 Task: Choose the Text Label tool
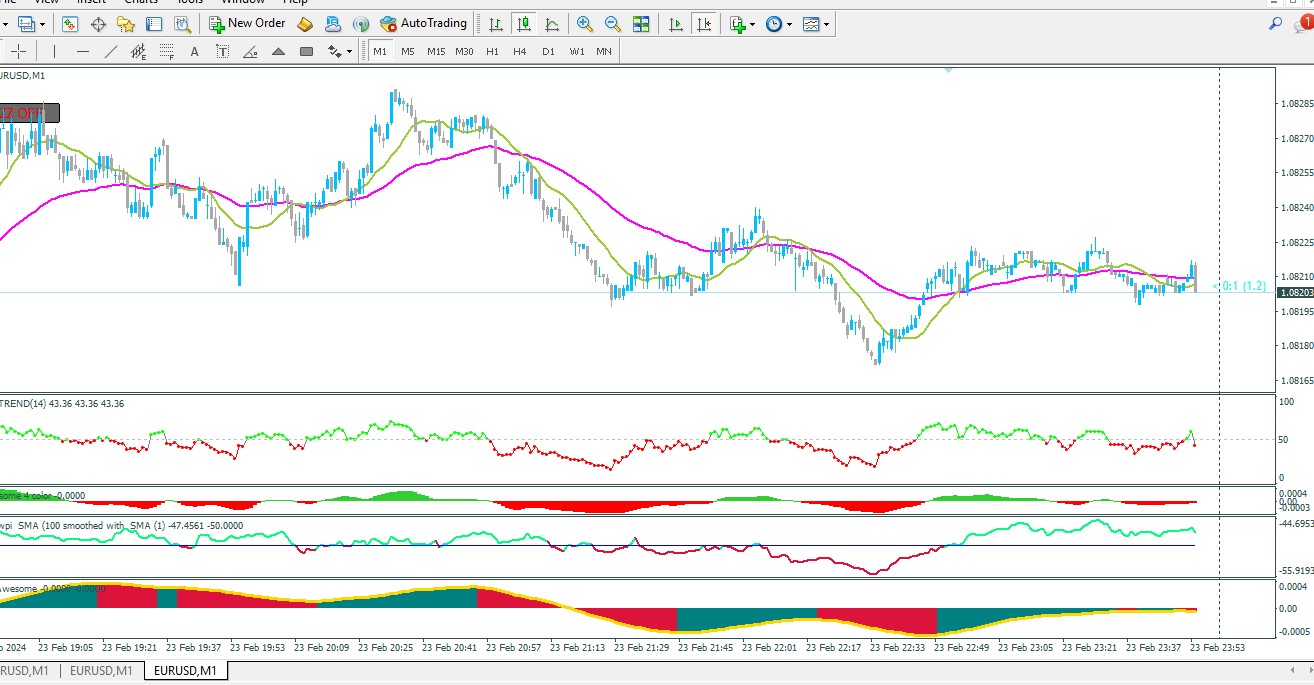pyautogui.click(x=222, y=52)
